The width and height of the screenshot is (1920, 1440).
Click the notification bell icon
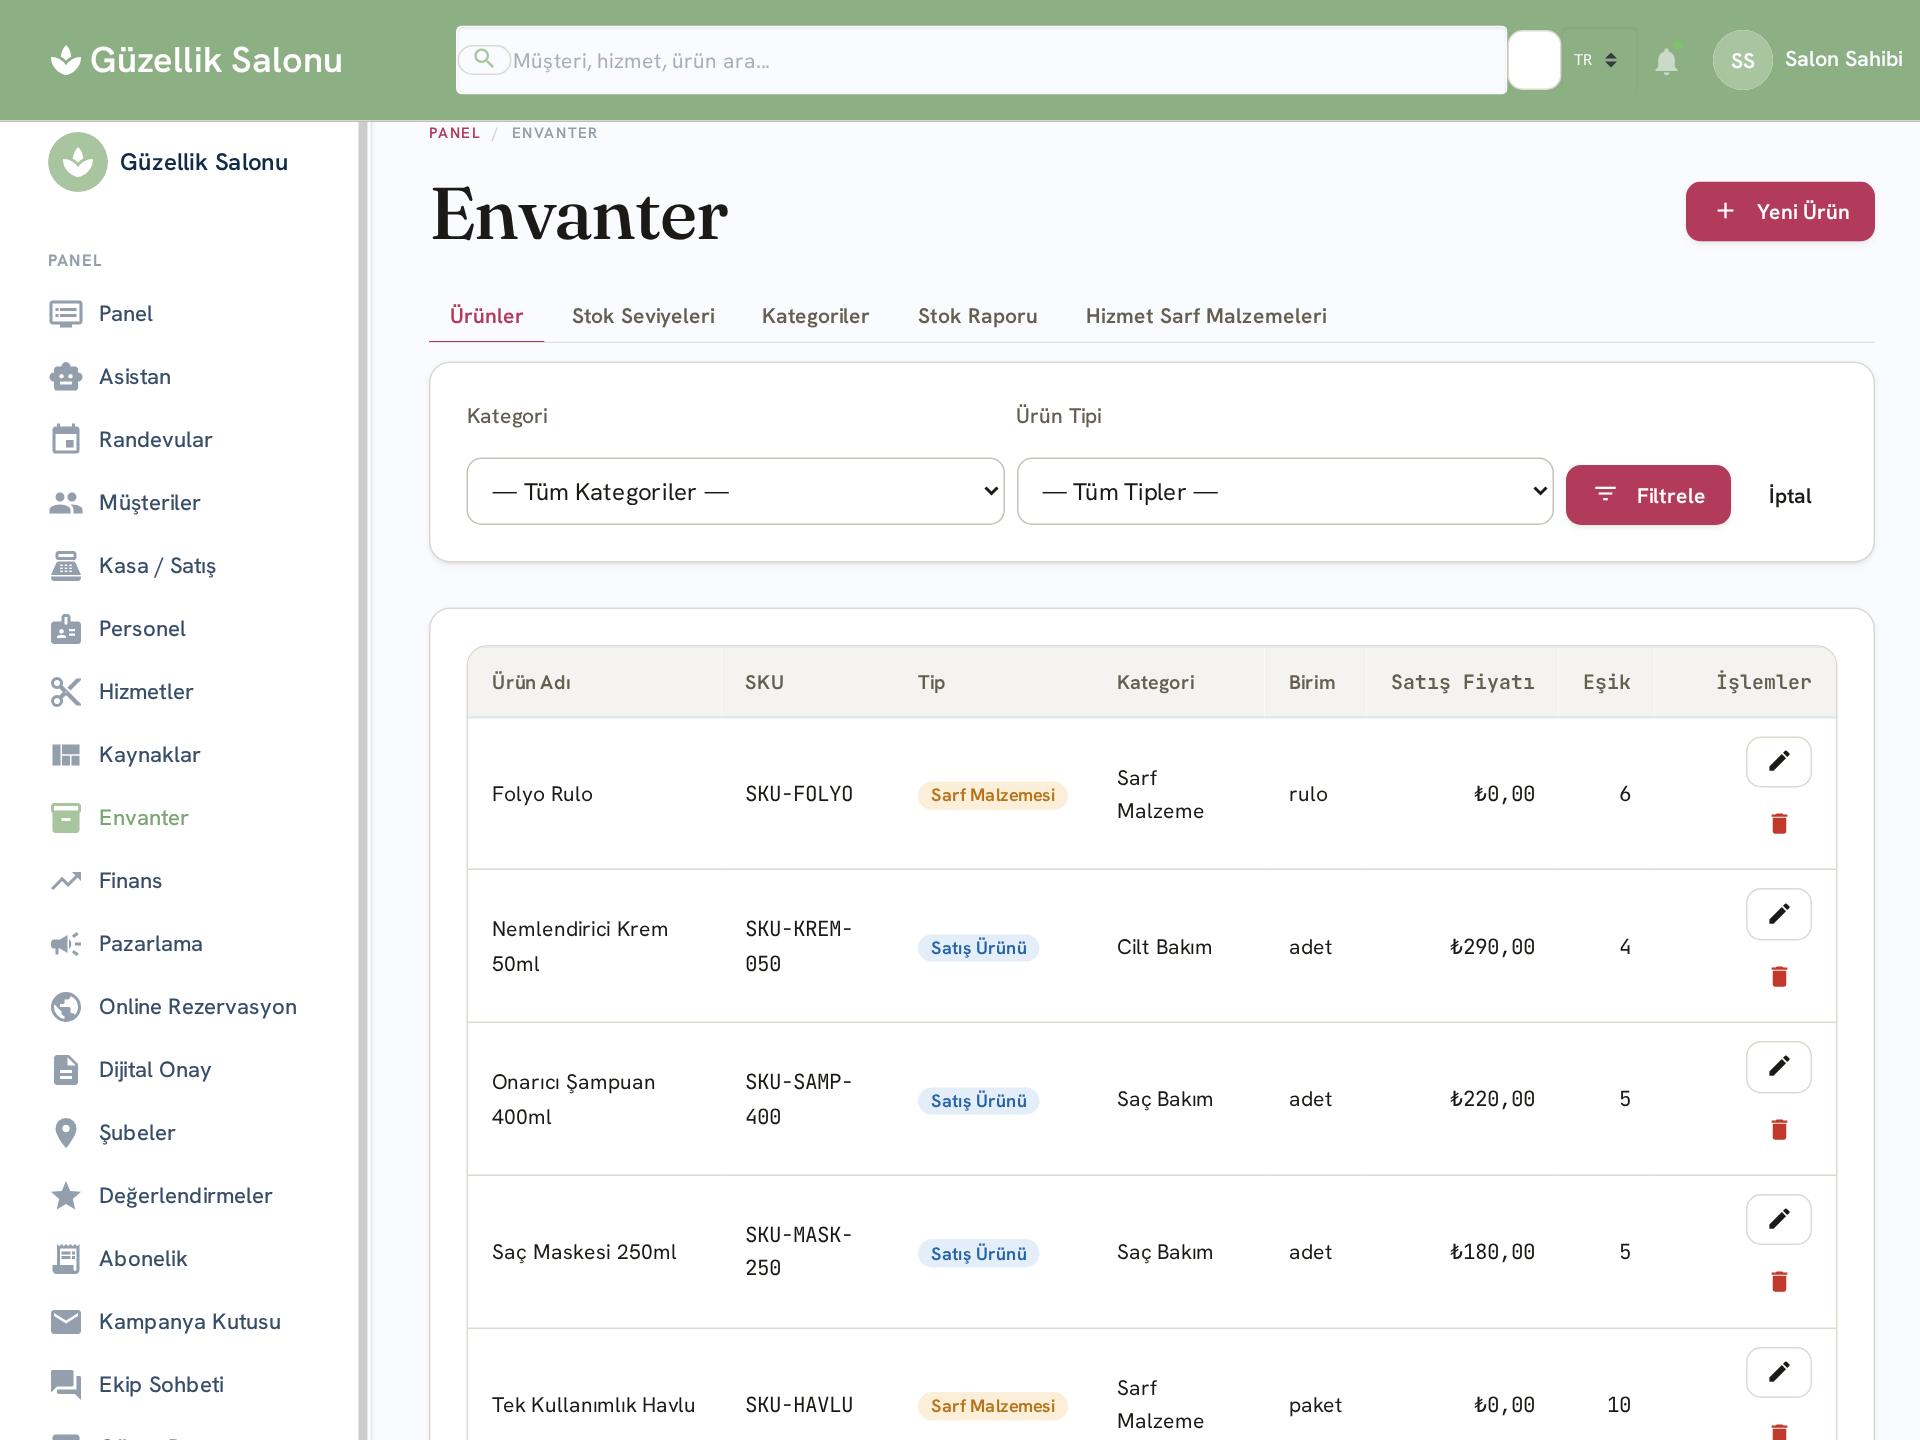[1666, 61]
